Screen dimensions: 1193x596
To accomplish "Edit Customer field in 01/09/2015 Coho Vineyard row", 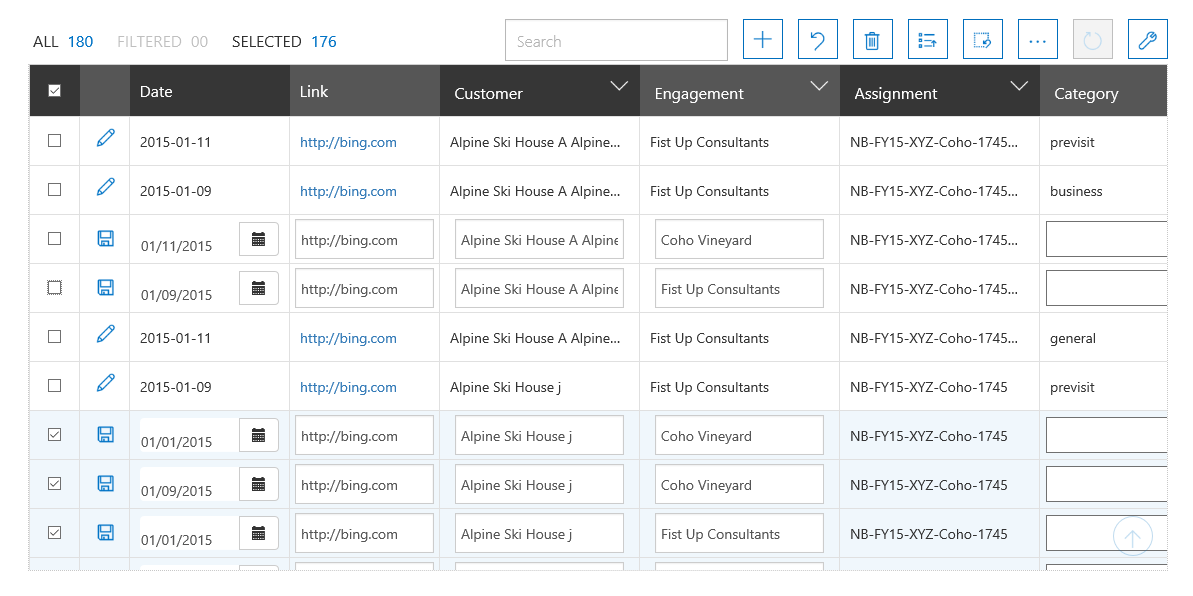I will click(539, 484).
